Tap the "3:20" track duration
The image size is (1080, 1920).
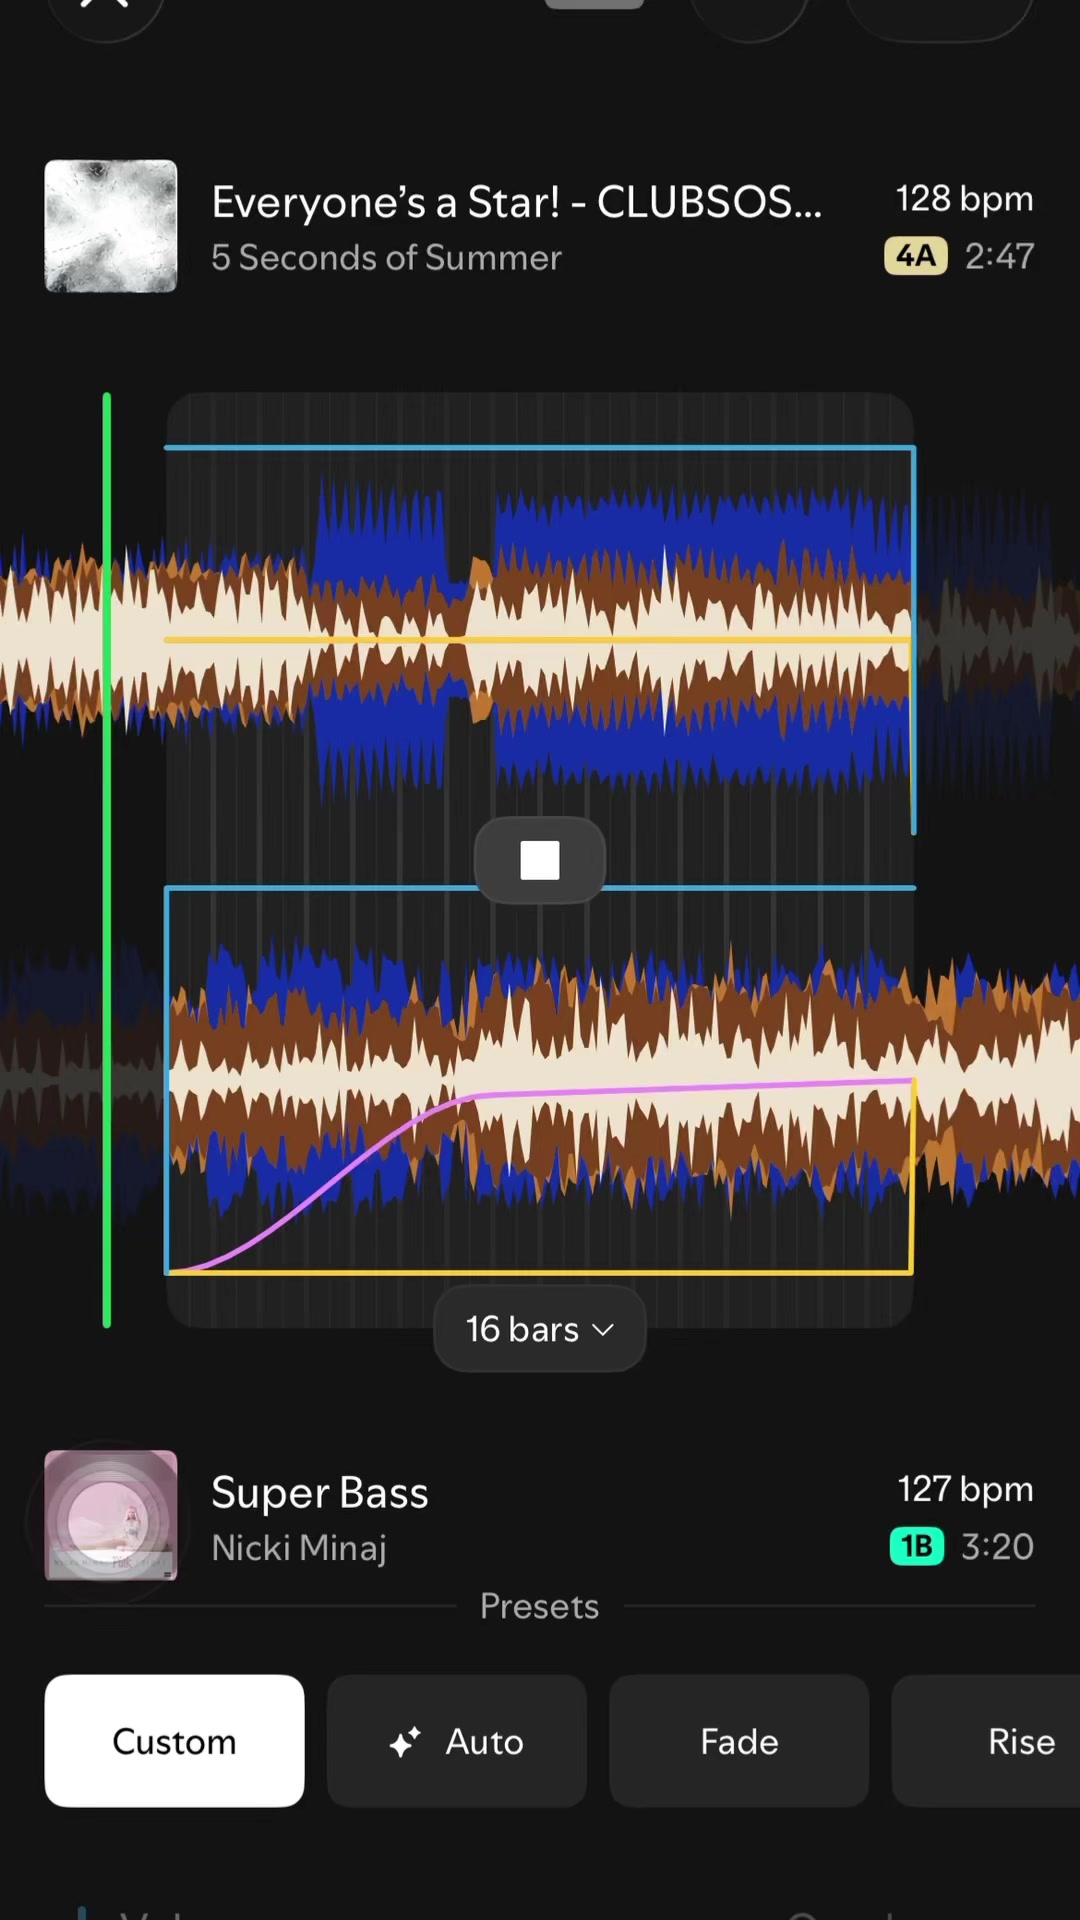[997, 1546]
